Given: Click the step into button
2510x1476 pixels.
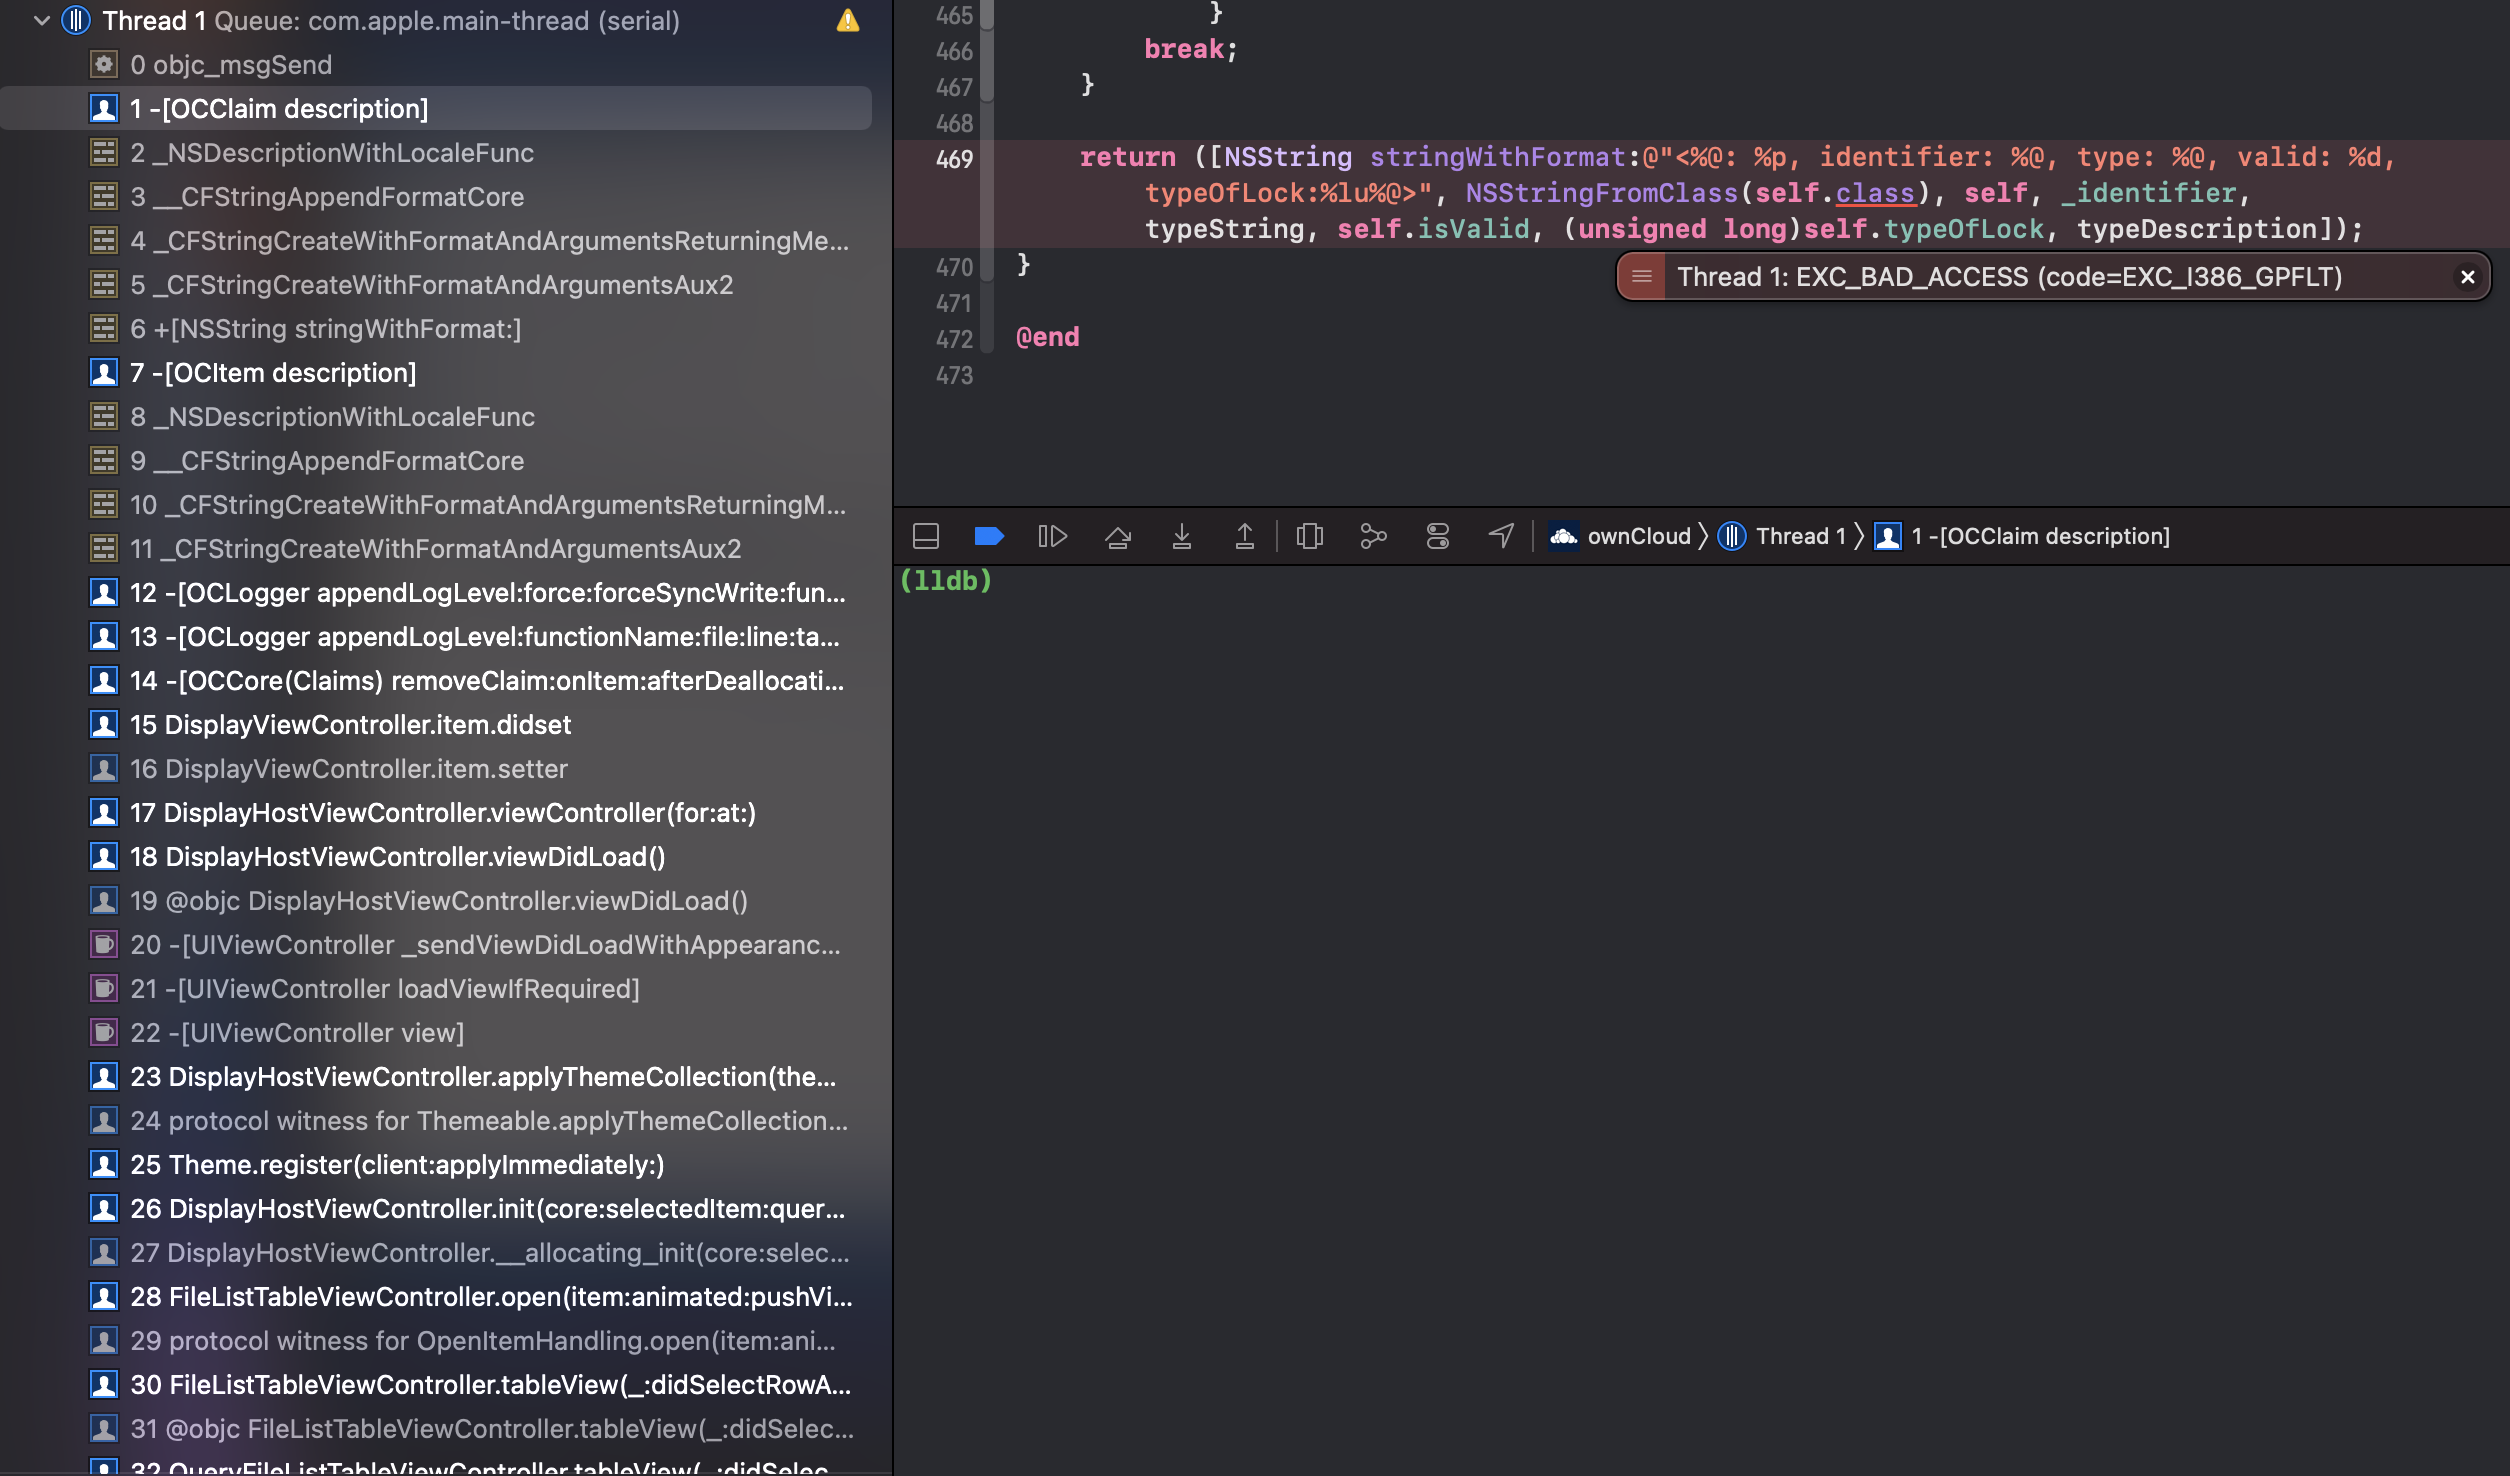Looking at the screenshot, I should click(x=1182, y=537).
